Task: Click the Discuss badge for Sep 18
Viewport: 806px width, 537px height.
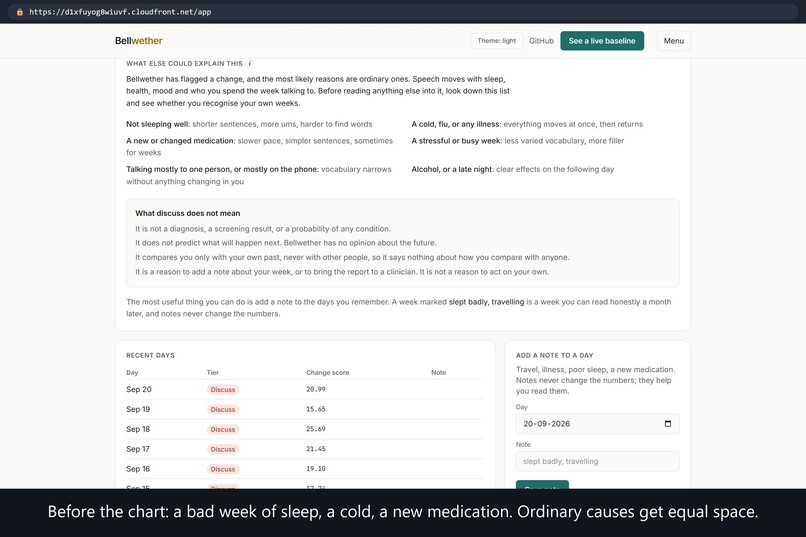Action: (x=223, y=429)
